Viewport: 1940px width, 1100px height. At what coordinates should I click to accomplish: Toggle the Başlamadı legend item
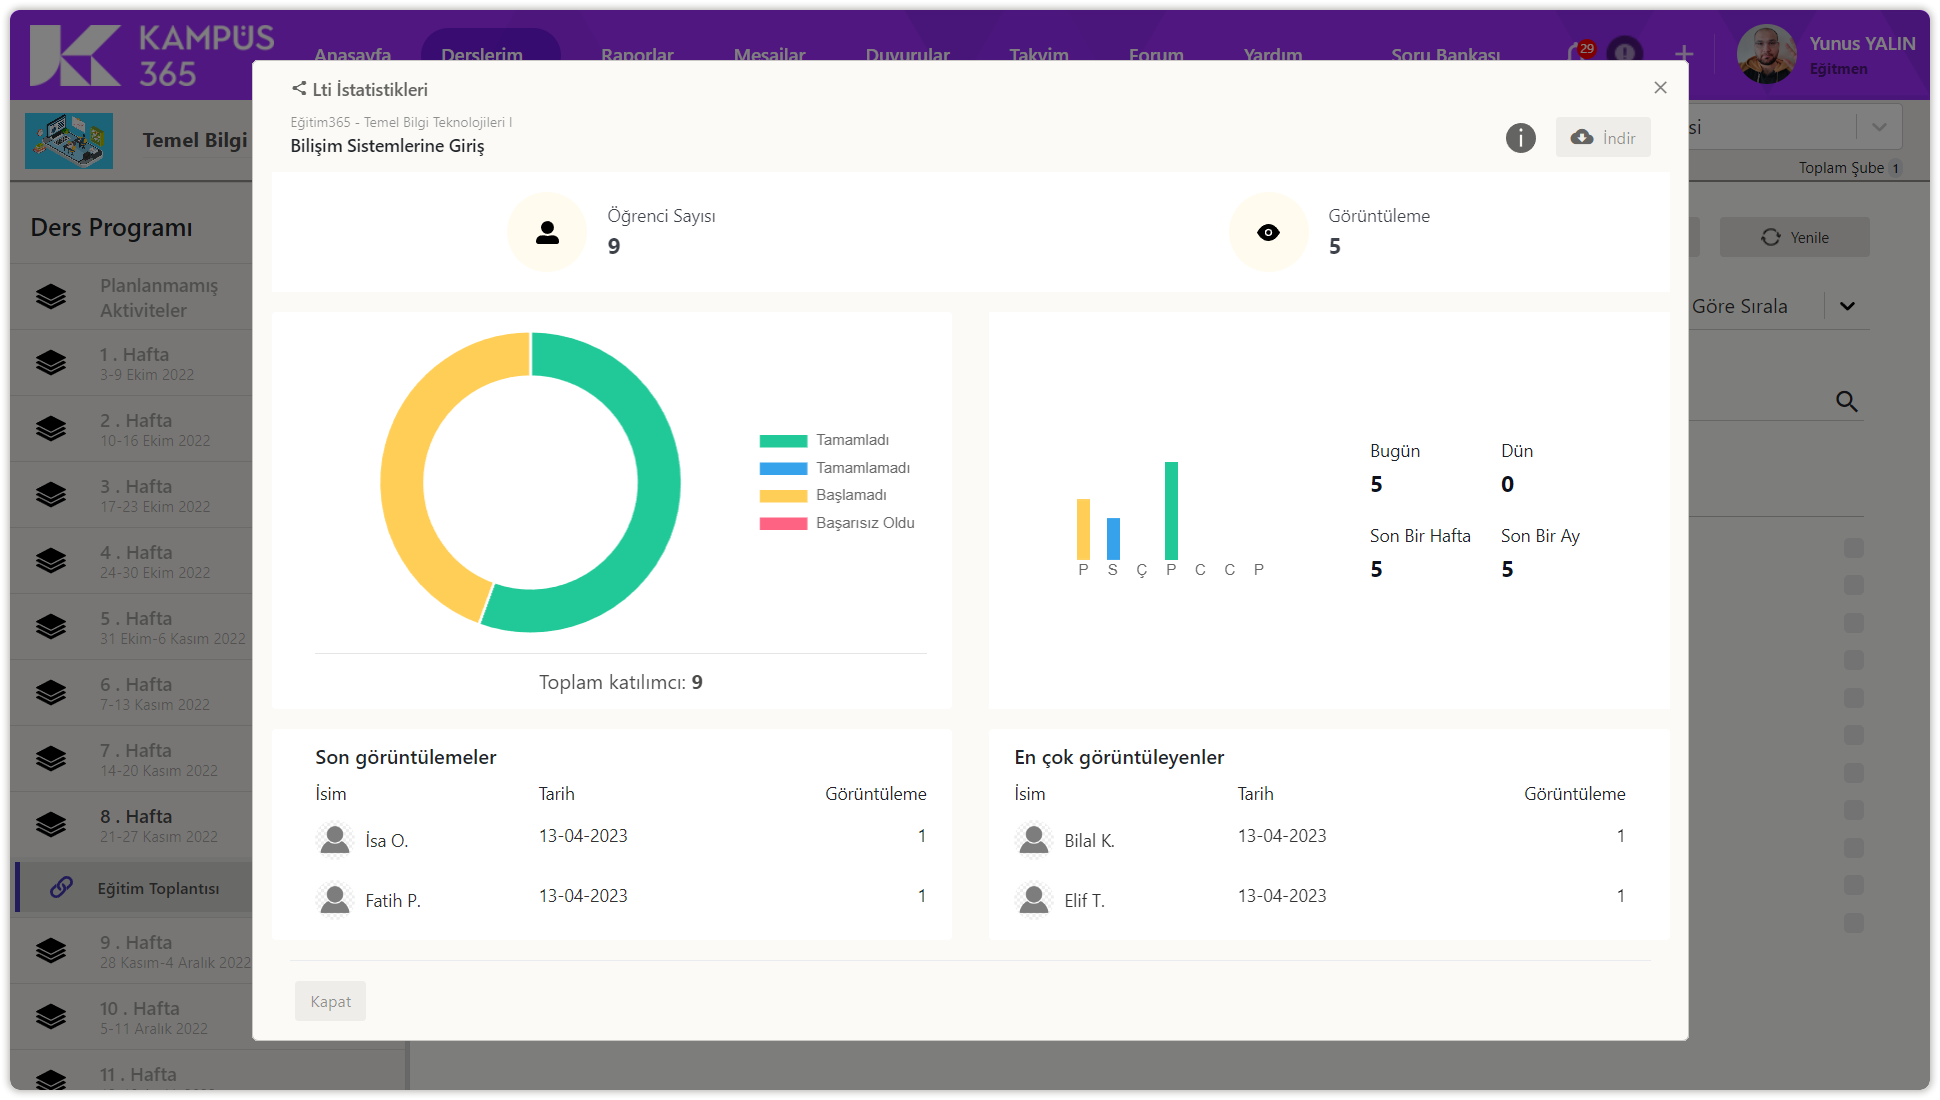(x=850, y=495)
